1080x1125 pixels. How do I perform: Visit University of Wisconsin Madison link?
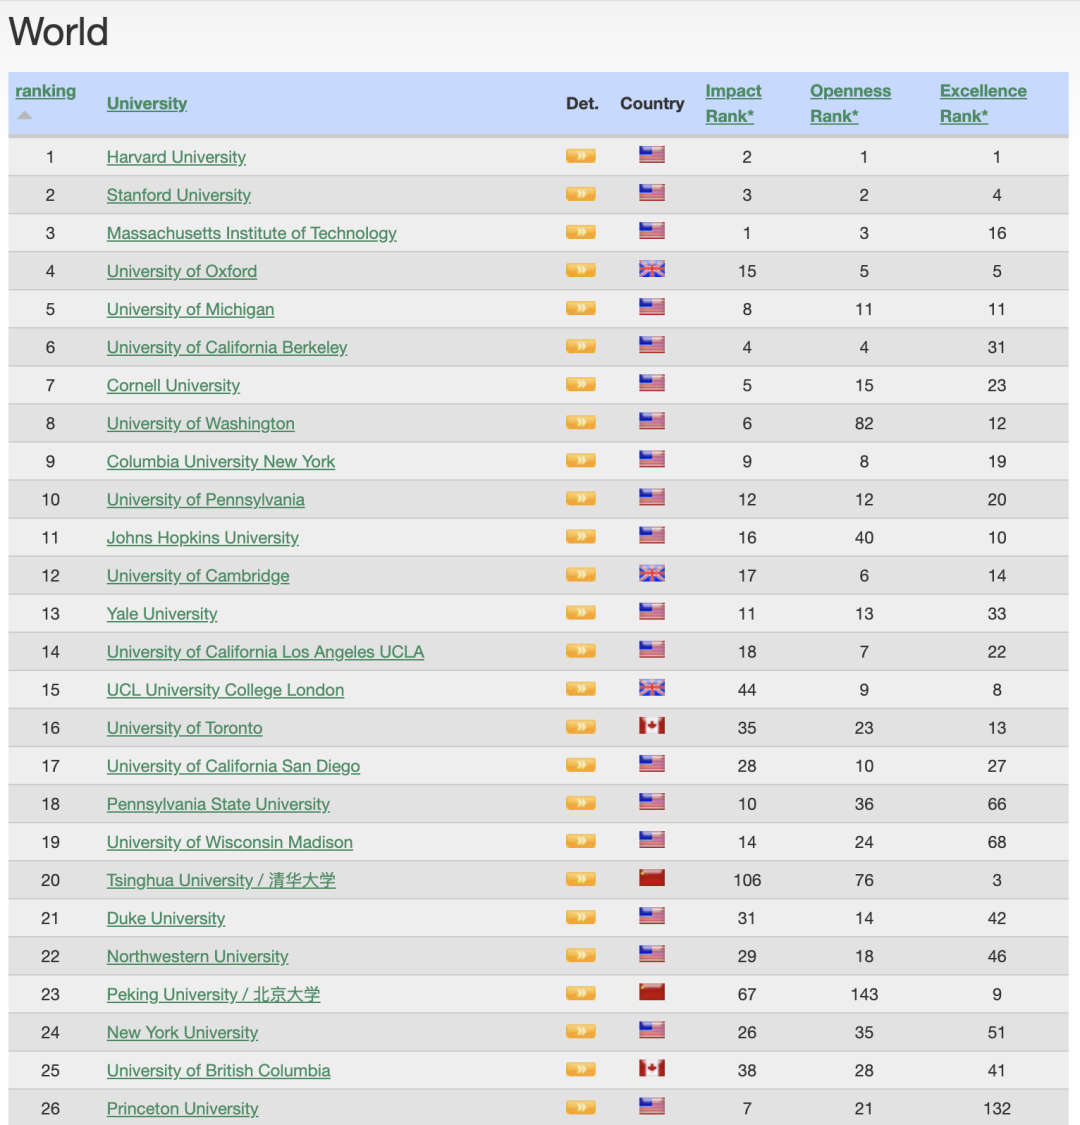(x=230, y=842)
